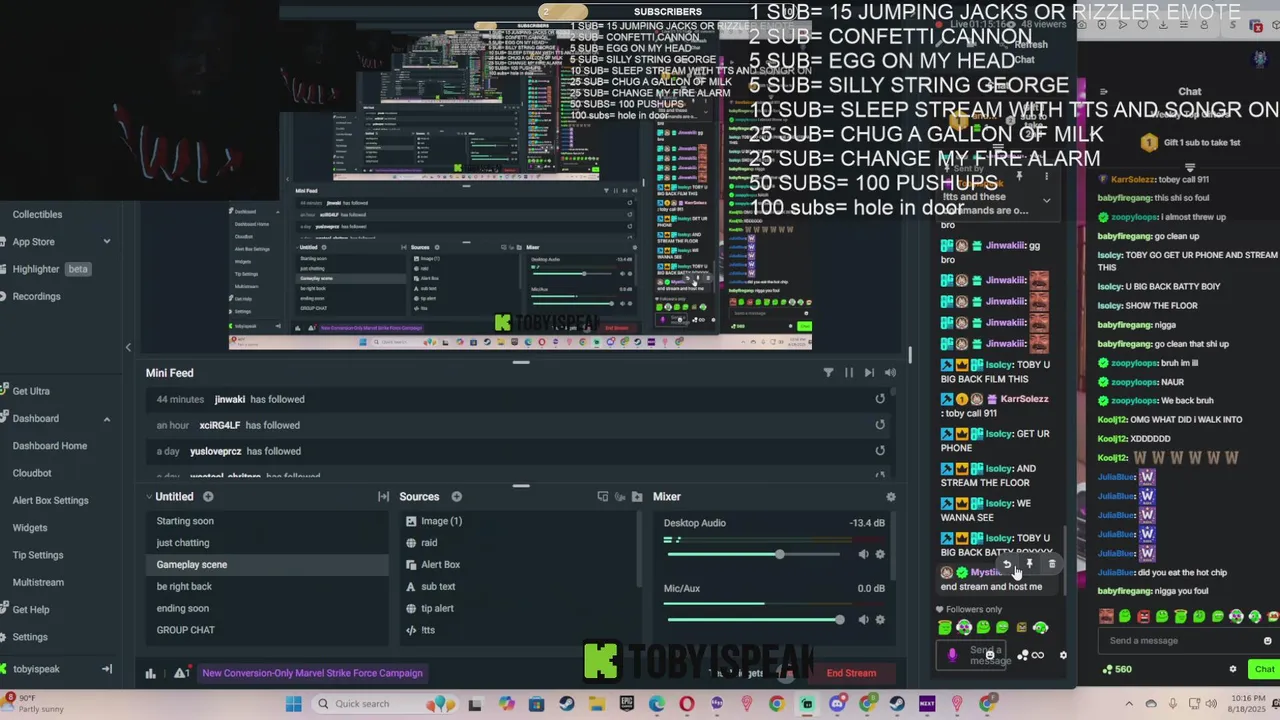Open Settings in the sidebar
The height and width of the screenshot is (720, 1280).
point(30,637)
